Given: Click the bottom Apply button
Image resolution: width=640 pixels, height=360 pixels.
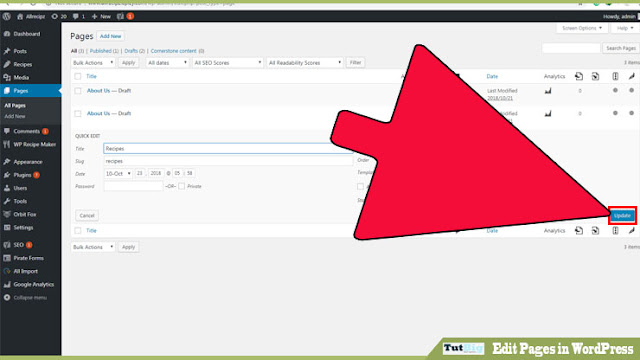Looking at the screenshot, I should tap(128, 247).
